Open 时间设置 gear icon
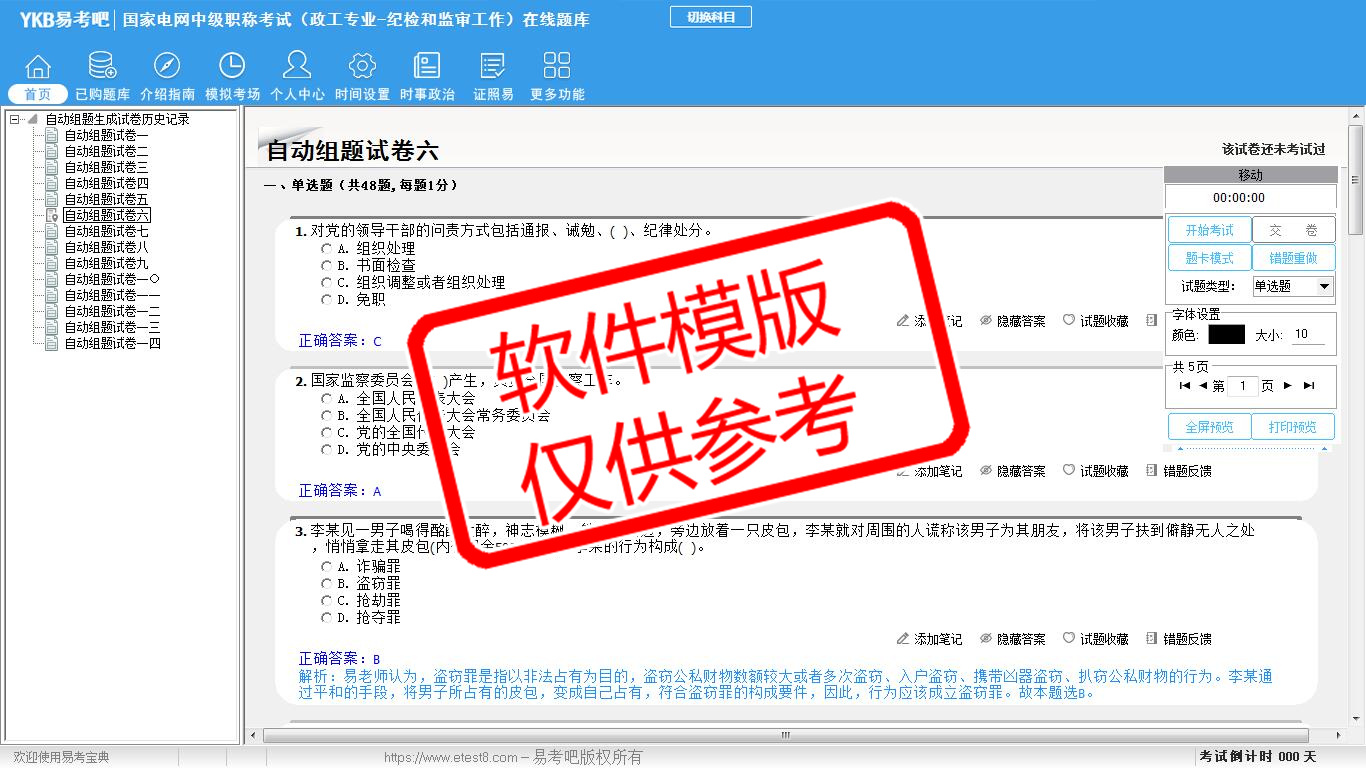The width and height of the screenshot is (1366, 768). tap(362, 67)
